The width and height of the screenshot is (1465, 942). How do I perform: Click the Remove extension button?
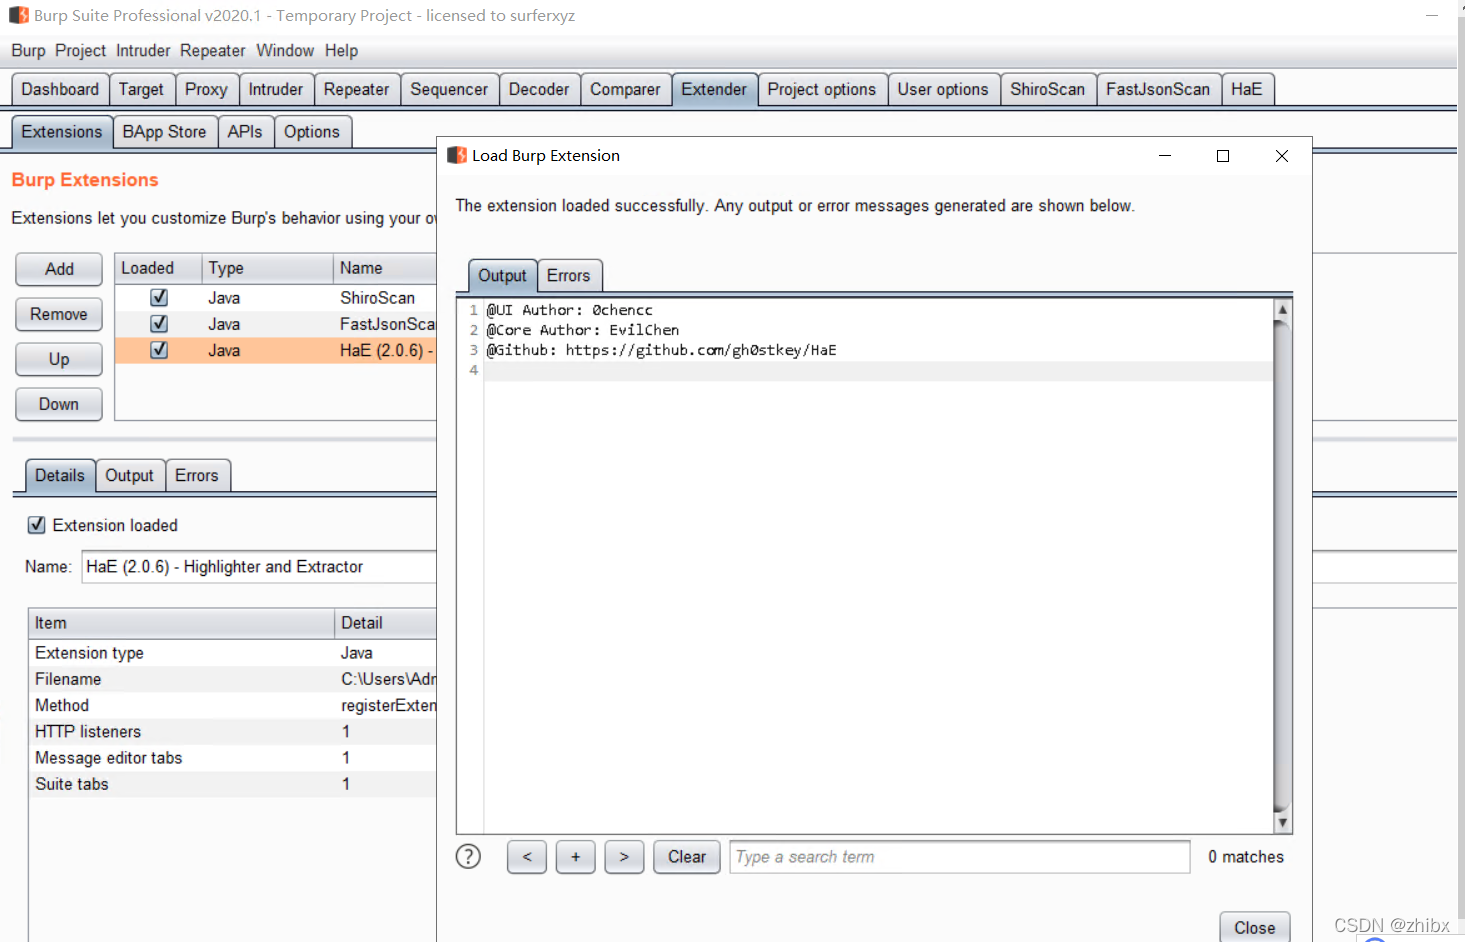(x=59, y=314)
